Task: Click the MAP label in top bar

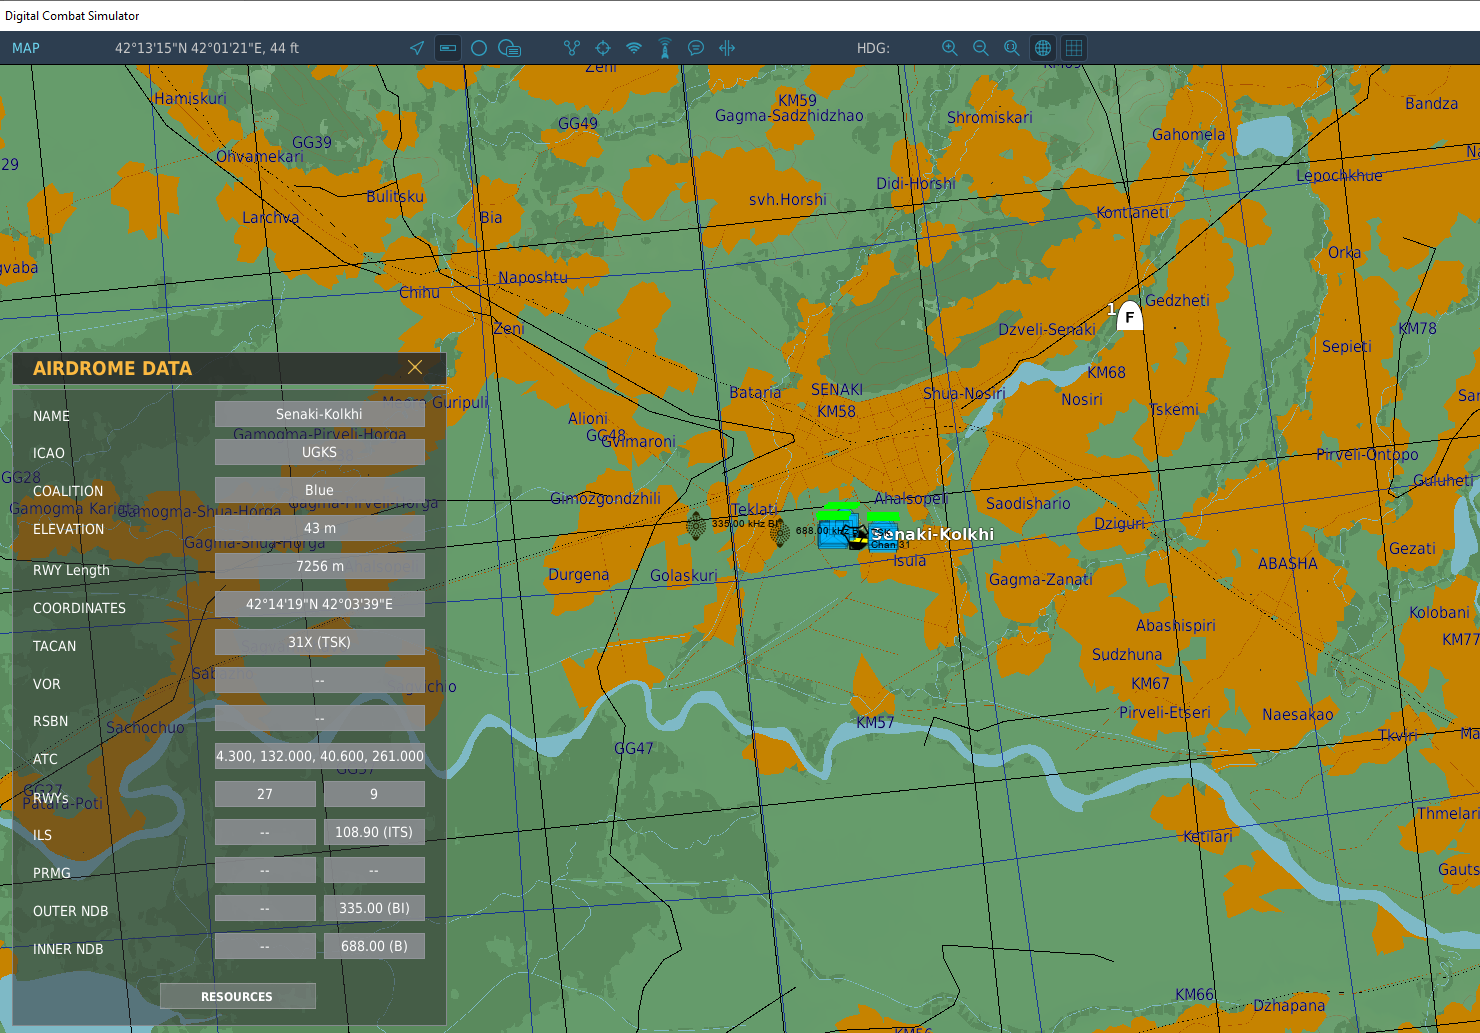Action: 26,48
